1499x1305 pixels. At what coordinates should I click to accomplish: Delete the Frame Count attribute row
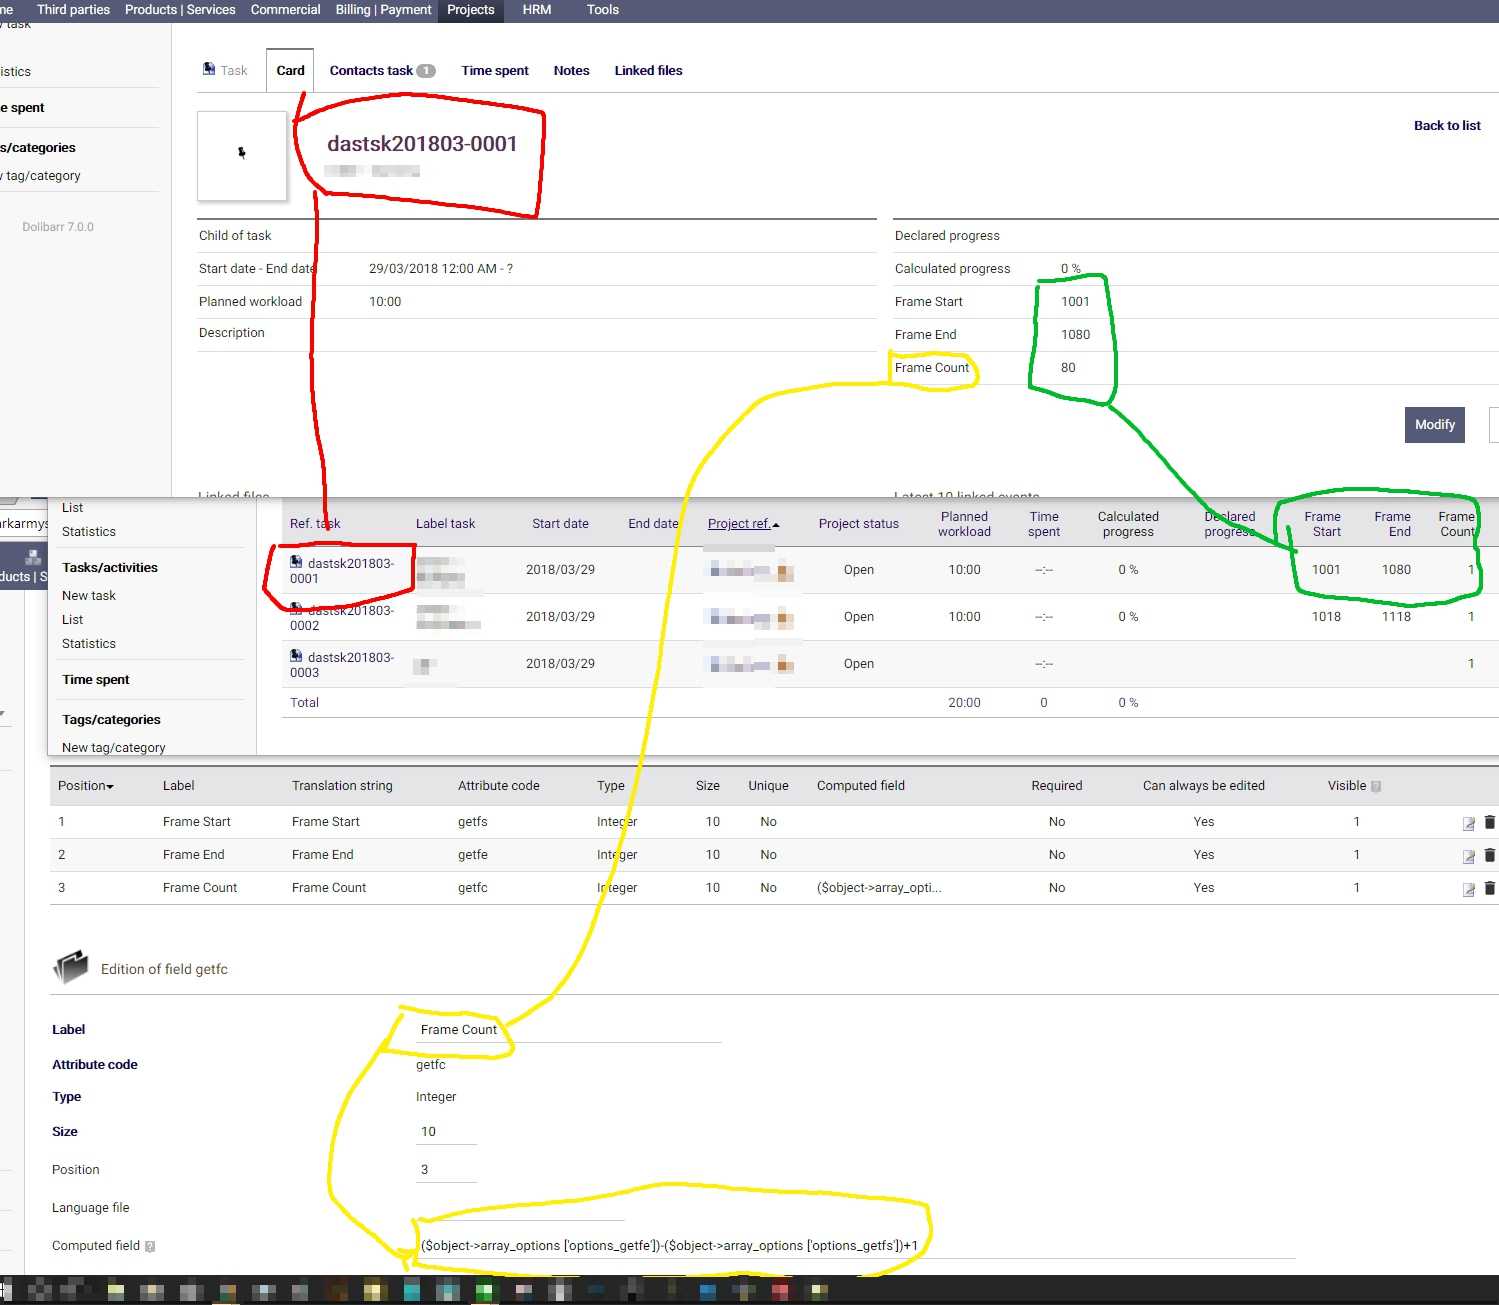click(x=1489, y=888)
